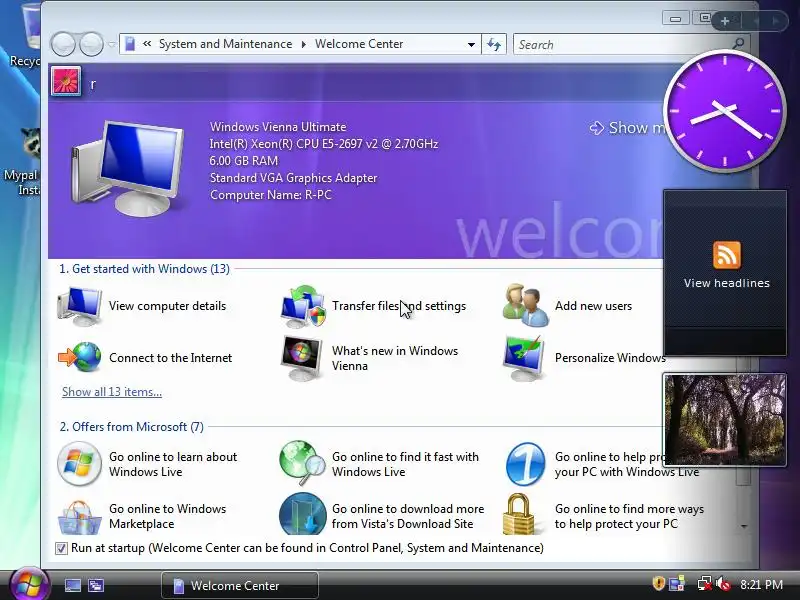Open the recent pages dropdown arrow
The height and width of the screenshot is (600, 800).
[x=112, y=44]
